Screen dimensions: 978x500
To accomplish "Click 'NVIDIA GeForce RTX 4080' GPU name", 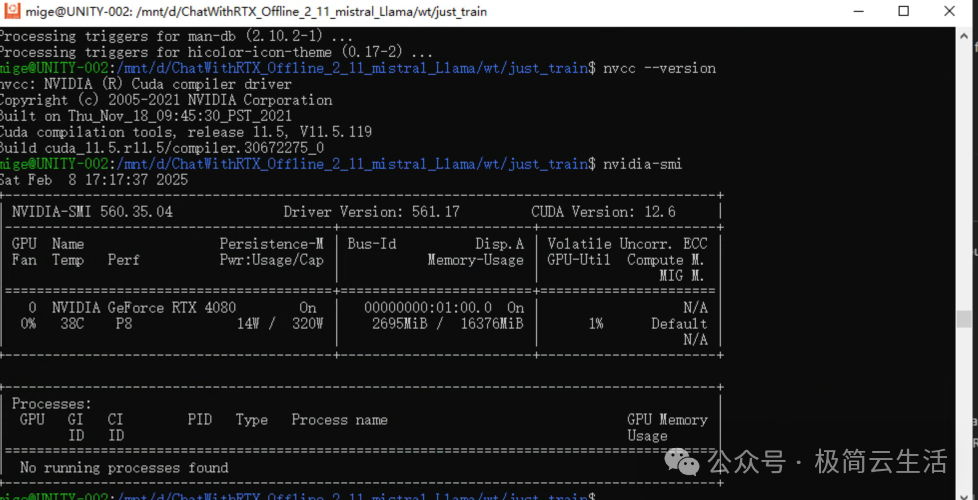I will point(144,308).
